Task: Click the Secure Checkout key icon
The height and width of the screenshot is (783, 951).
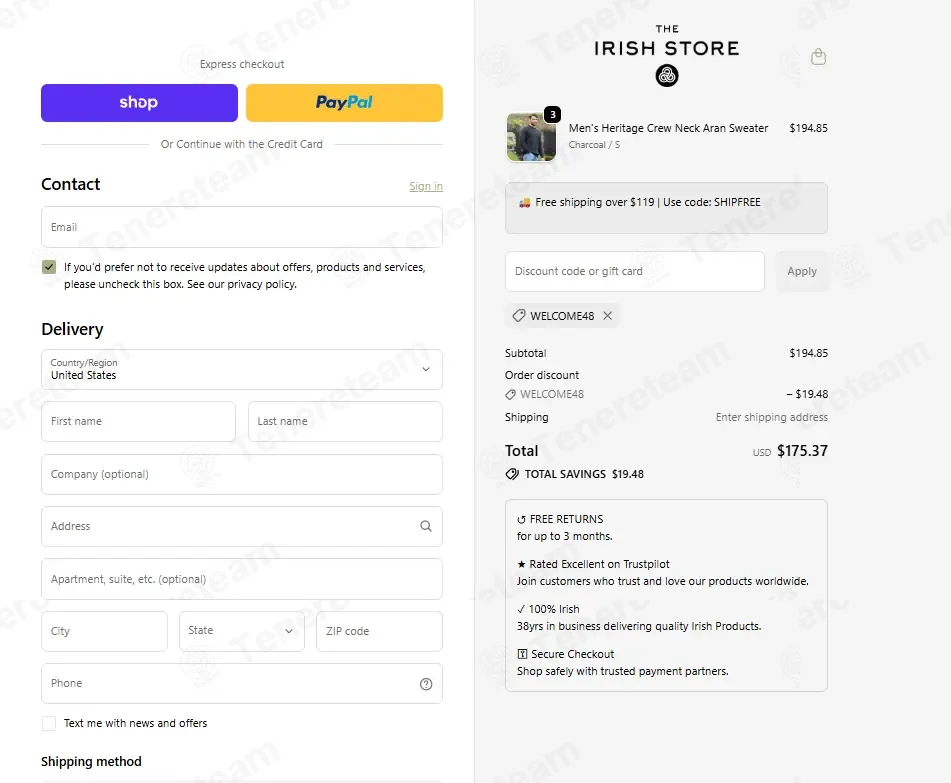Action: coord(522,654)
